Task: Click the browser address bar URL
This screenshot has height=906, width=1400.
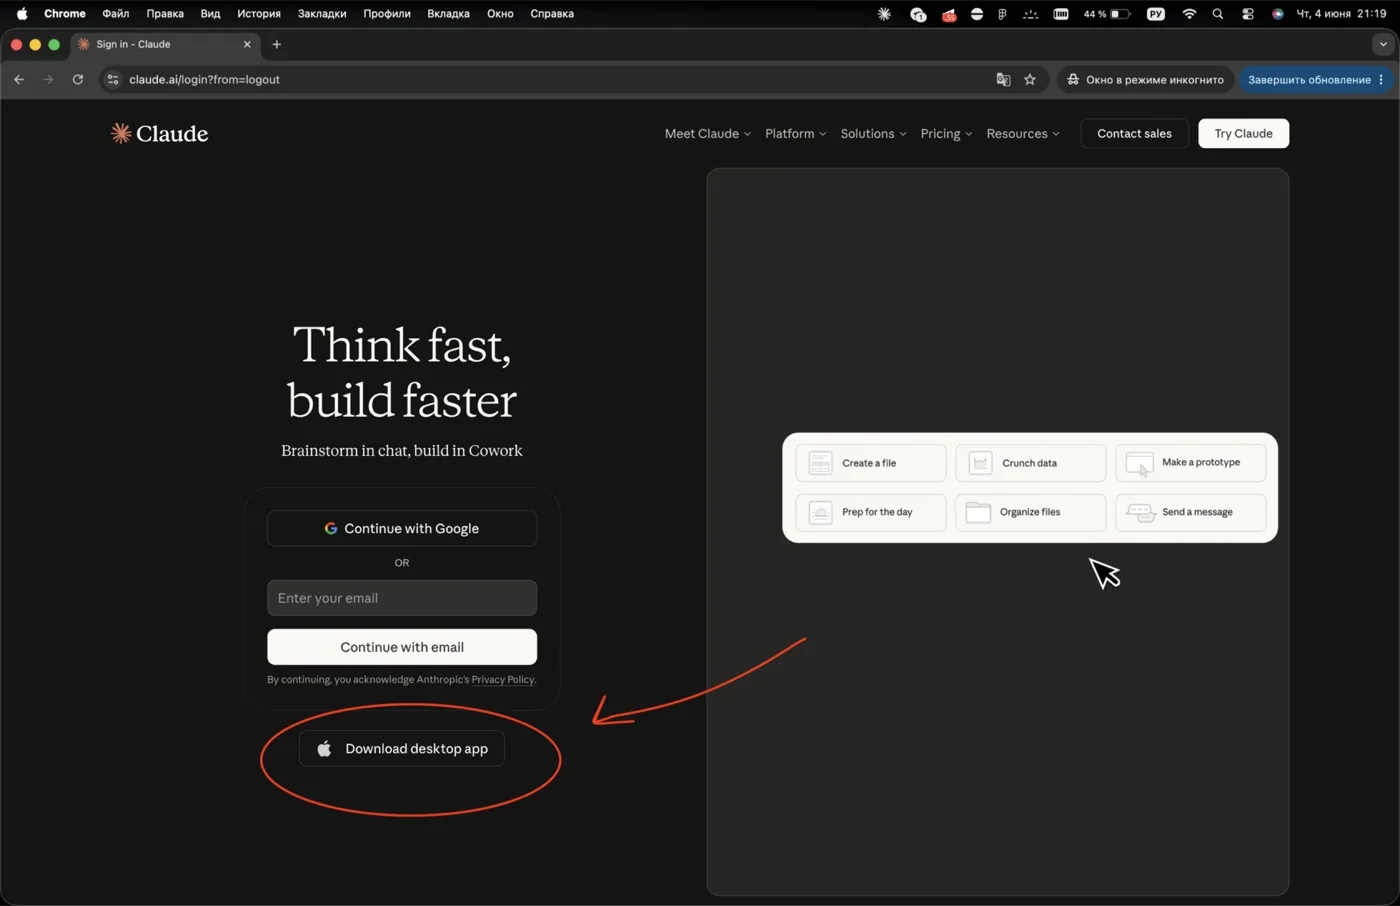Action: 204,79
